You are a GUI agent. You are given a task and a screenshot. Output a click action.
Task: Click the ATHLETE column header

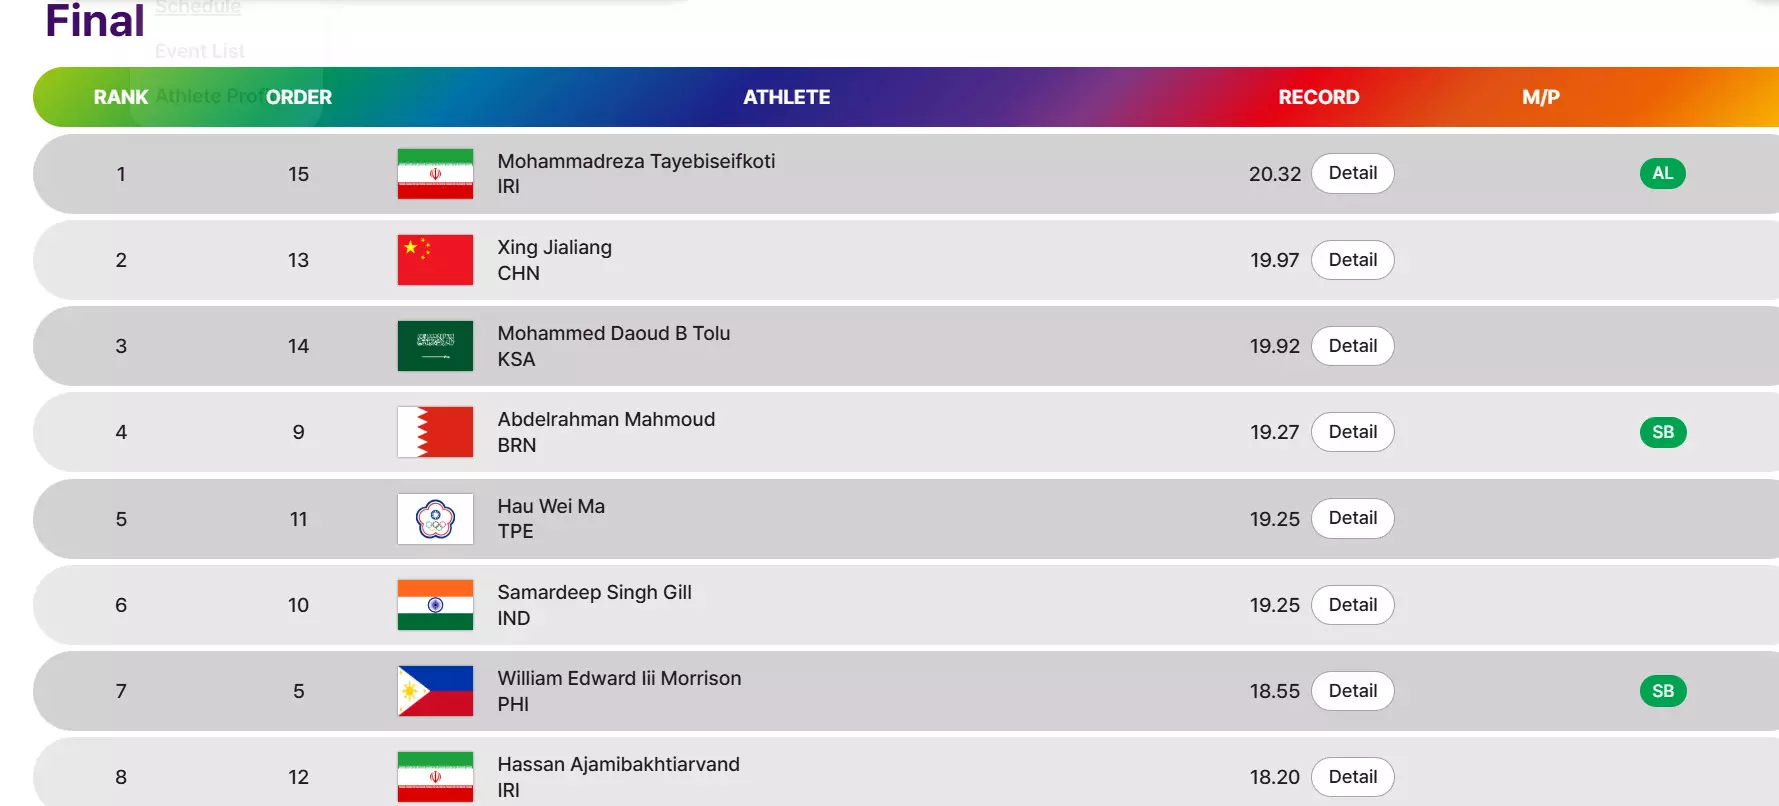click(x=786, y=97)
